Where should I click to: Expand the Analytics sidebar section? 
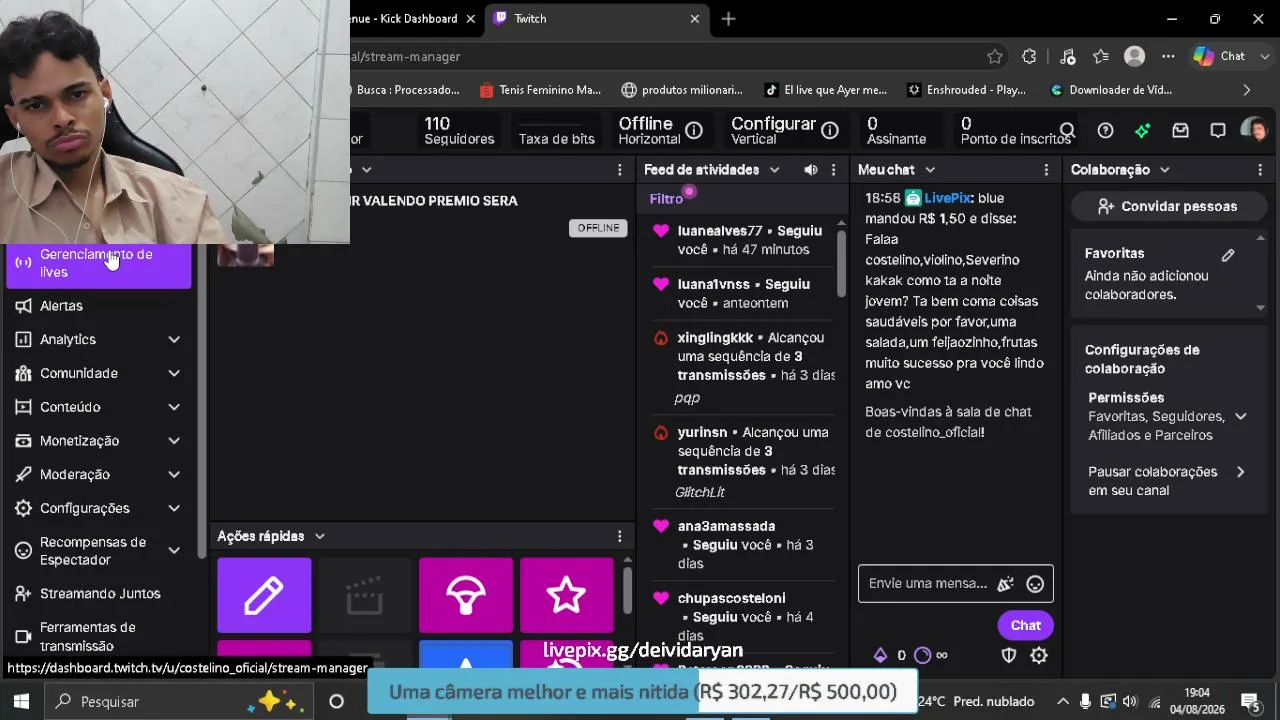point(174,340)
